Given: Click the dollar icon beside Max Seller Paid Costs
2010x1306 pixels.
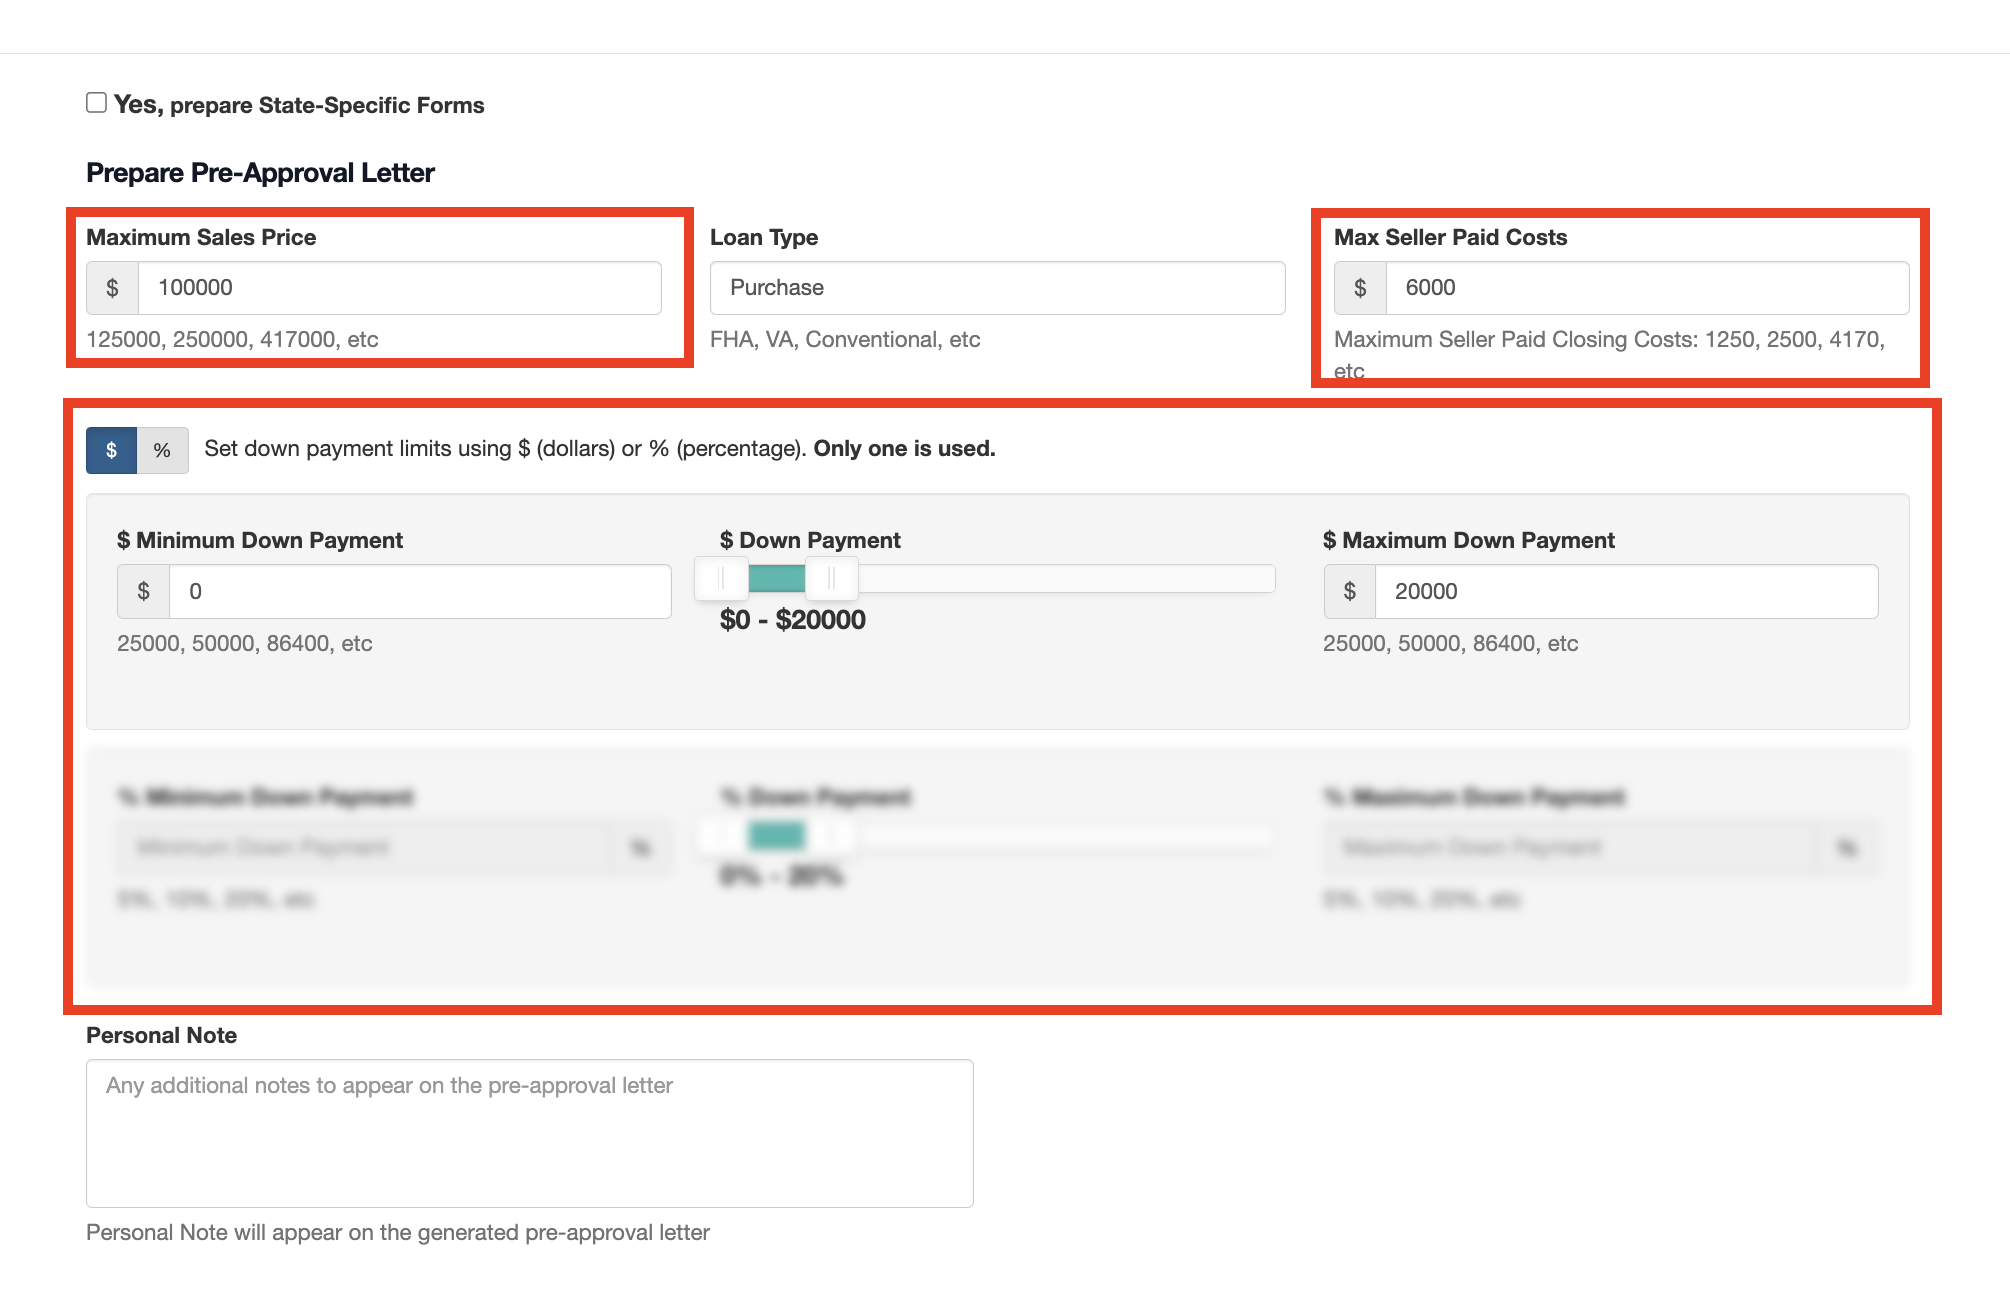Looking at the screenshot, I should coord(1360,288).
